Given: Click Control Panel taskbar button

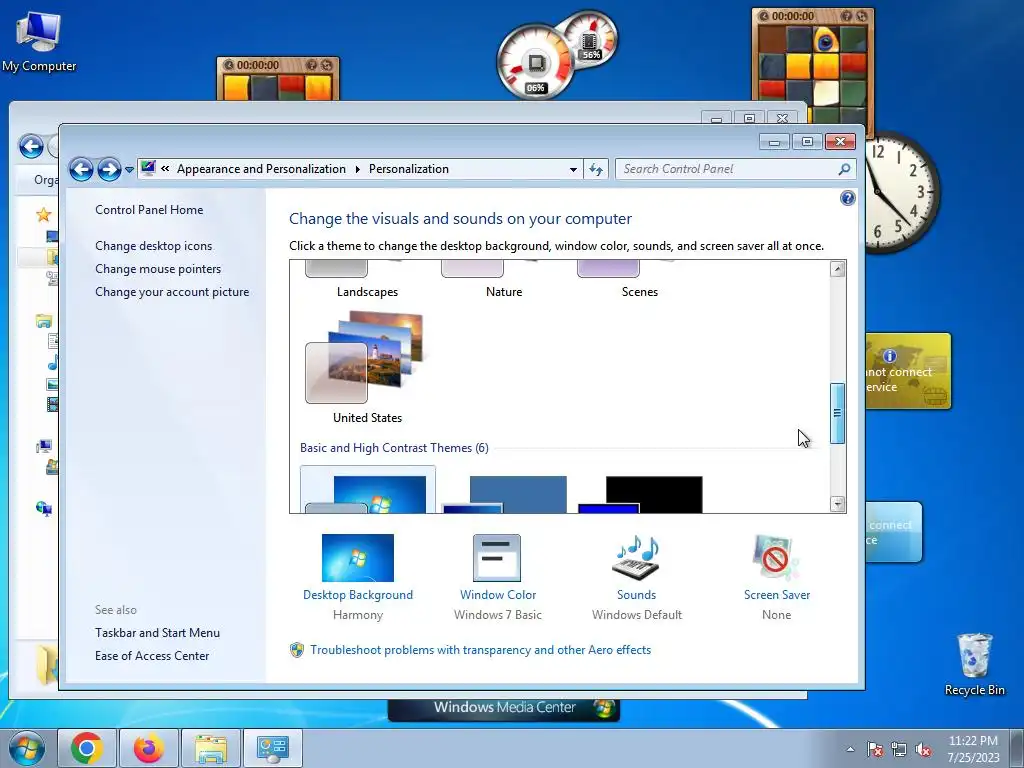Looking at the screenshot, I should (x=272, y=748).
